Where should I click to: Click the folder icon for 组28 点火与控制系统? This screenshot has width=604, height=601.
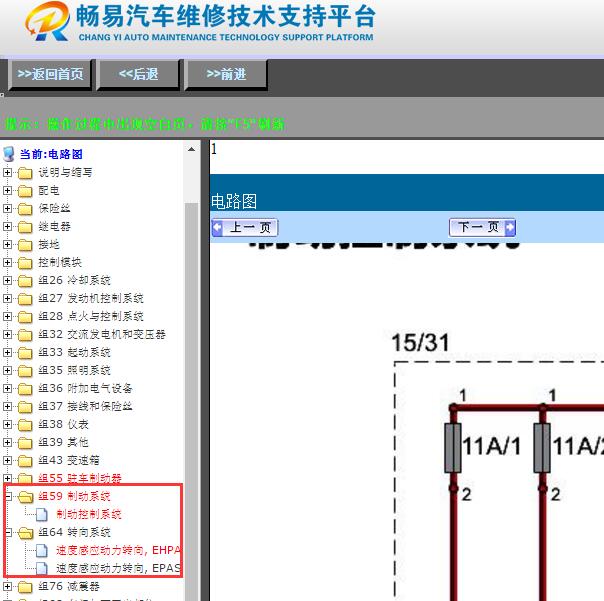[x=25, y=317]
